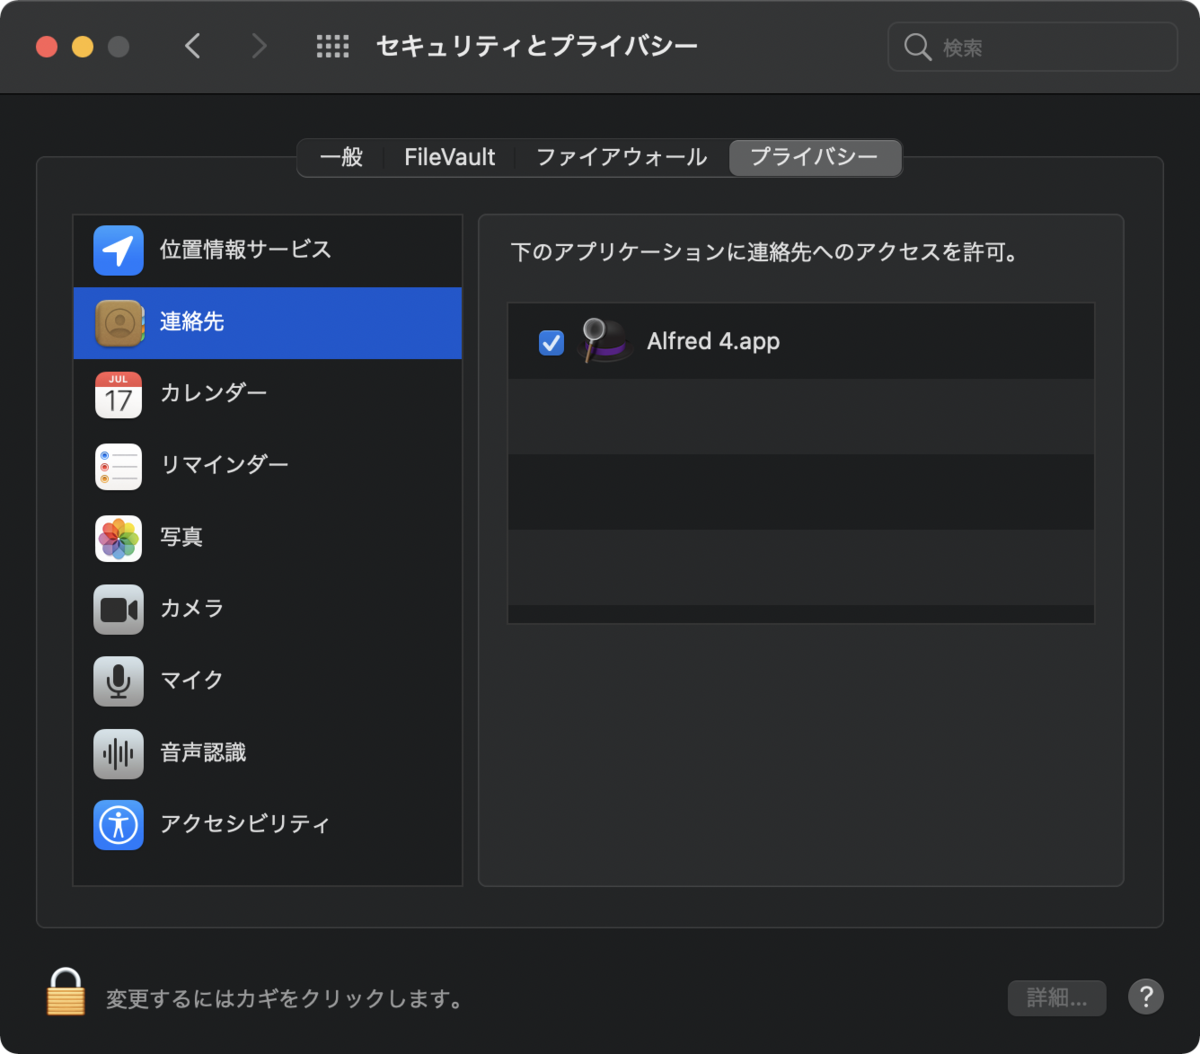
Task: Open カレンダー privacy settings via its icon
Action: (x=118, y=394)
